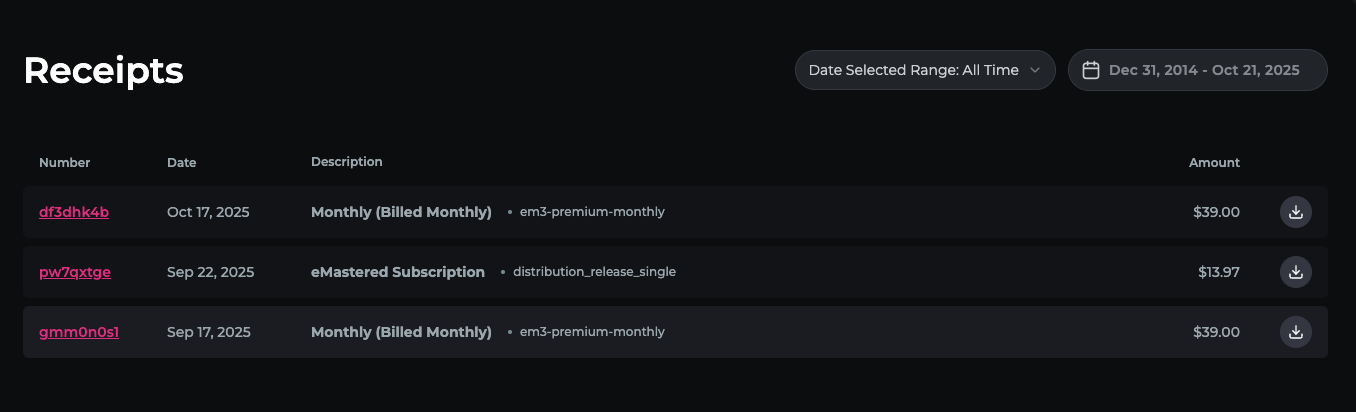1356x412 pixels.
Task: Click the Receipts page heading
Action: [103, 70]
